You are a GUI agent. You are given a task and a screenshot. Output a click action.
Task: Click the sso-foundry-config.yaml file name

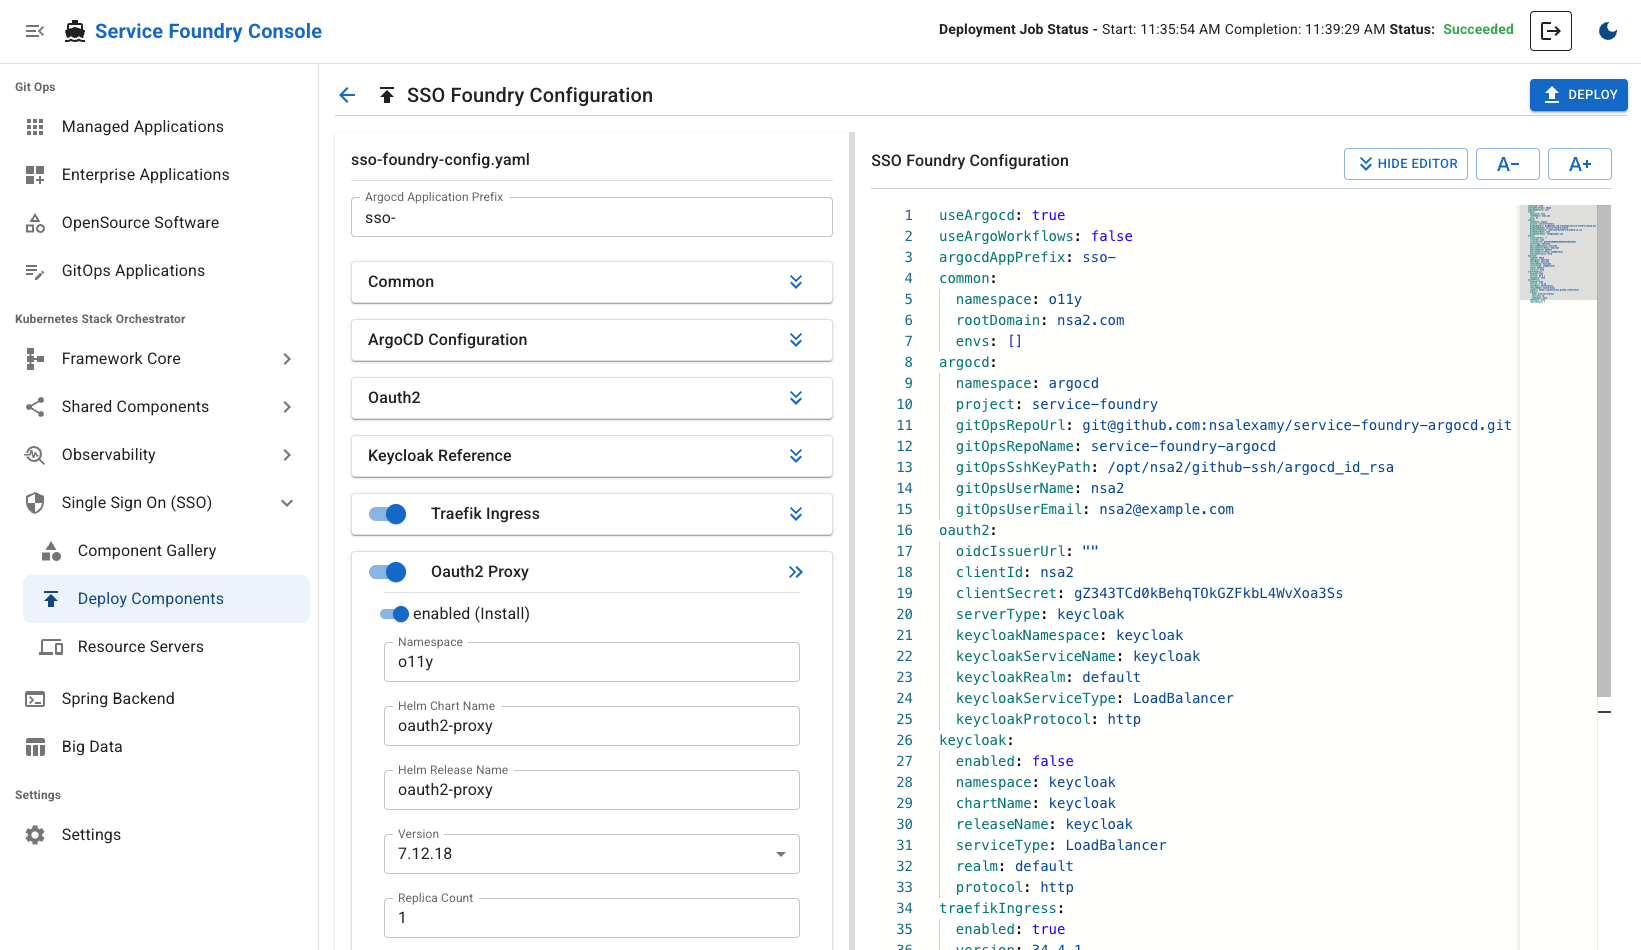coord(440,160)
